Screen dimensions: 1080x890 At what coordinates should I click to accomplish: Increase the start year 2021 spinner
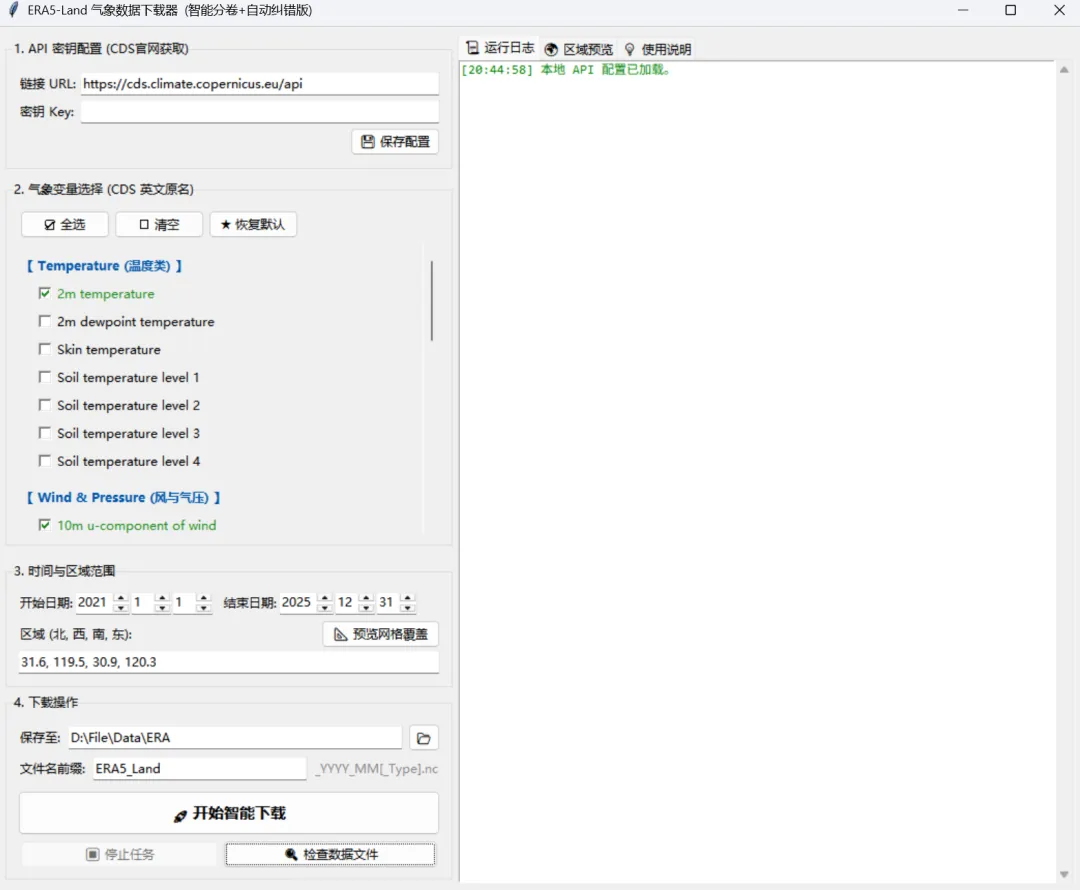tap(121, 598)
